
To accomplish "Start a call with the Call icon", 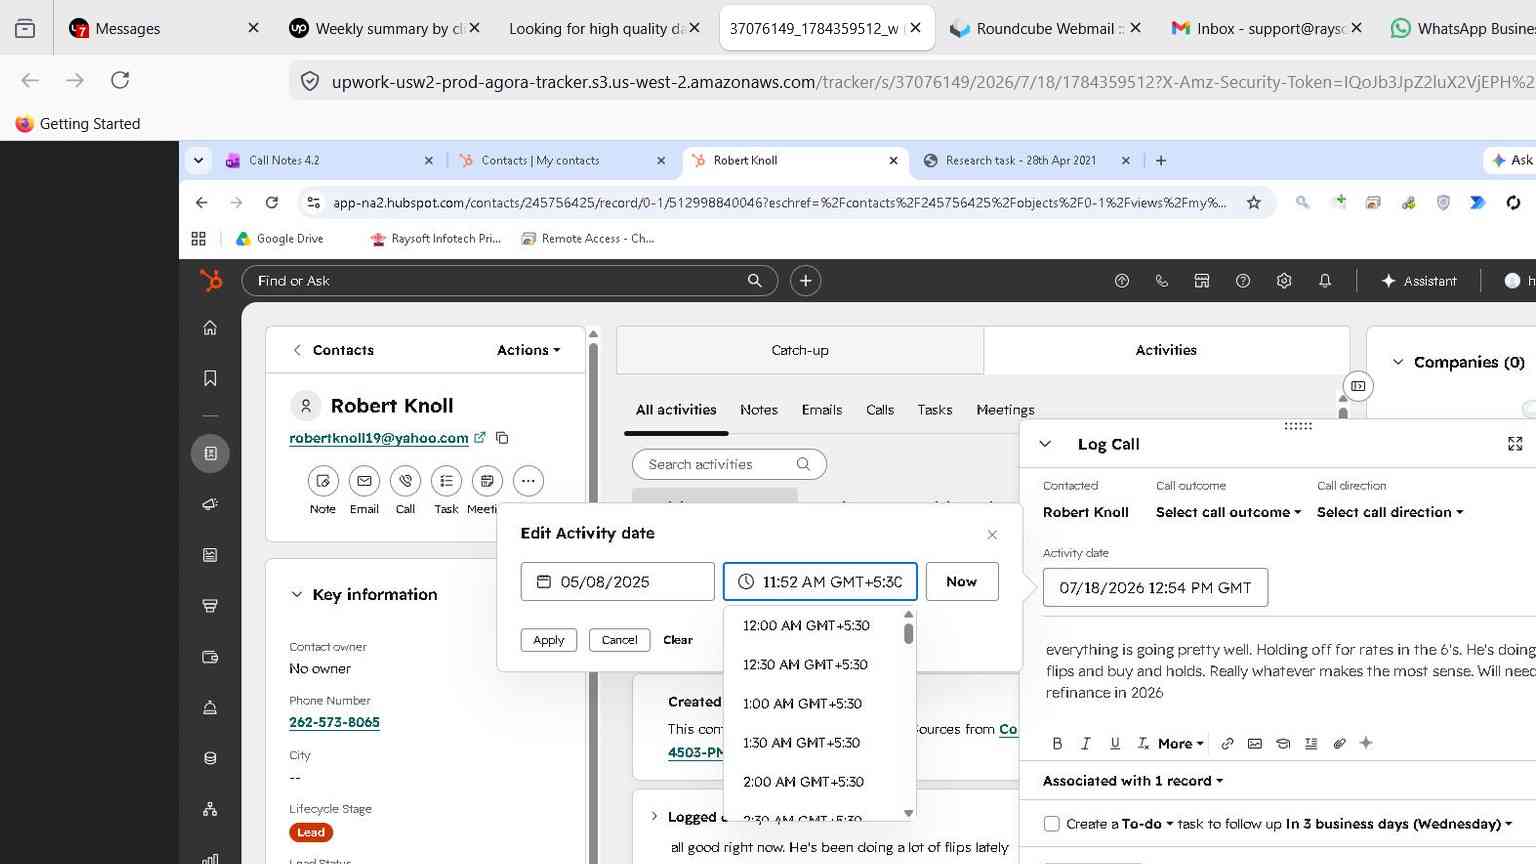I will pyautogui.click(x=405, y=481).
